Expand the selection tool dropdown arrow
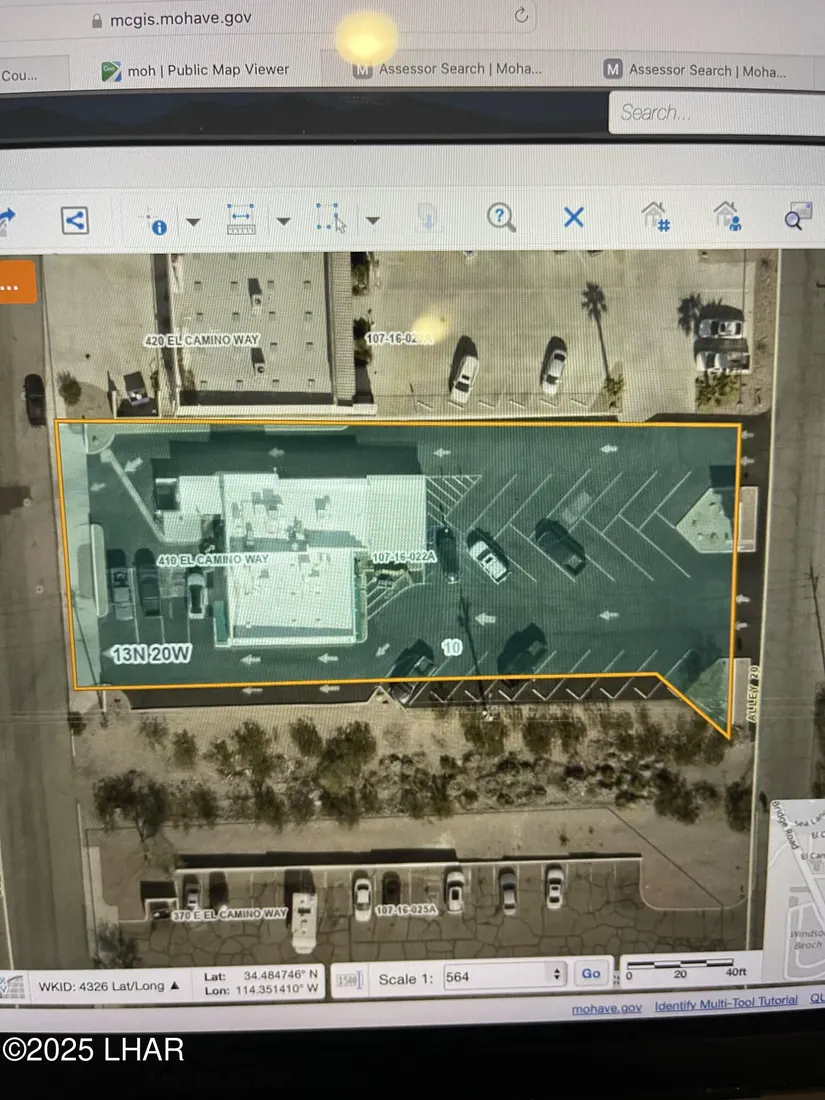 pyautogui.click(x=372, y=220)
